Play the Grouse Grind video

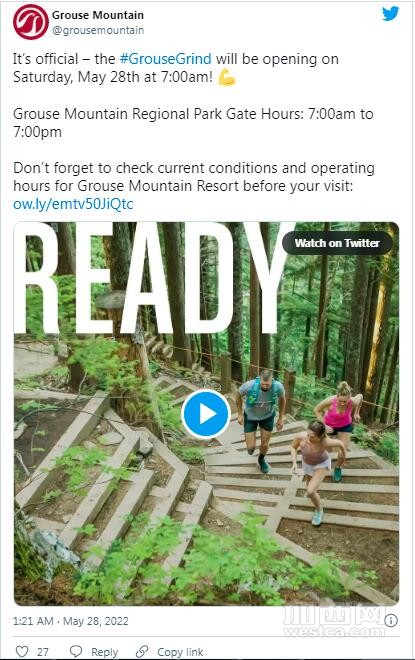(x=206, y=414)
